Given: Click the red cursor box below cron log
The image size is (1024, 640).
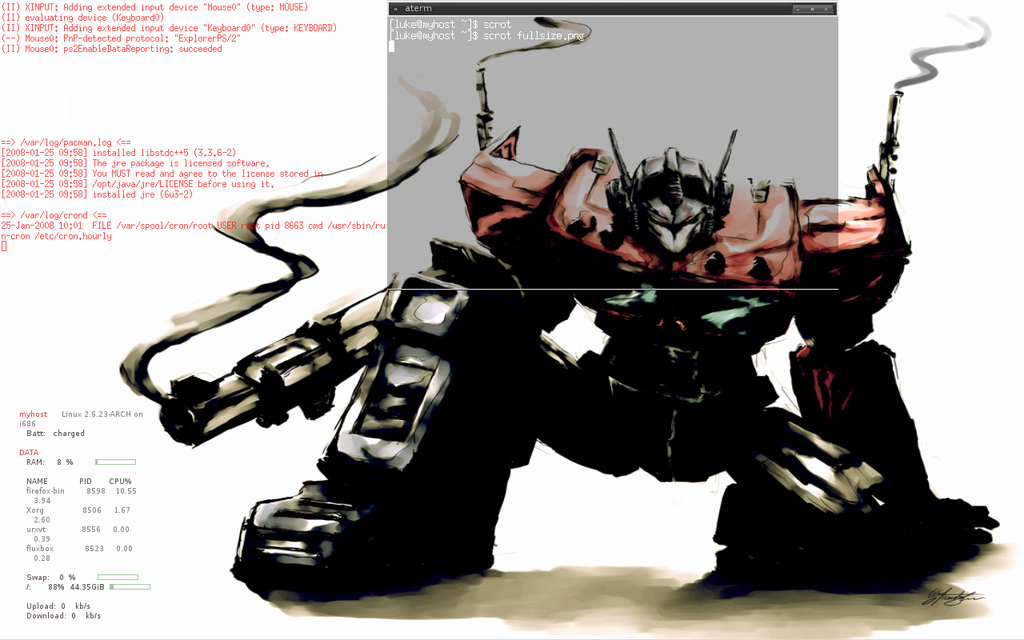Looking at the screenshot, I should (4, 246).
